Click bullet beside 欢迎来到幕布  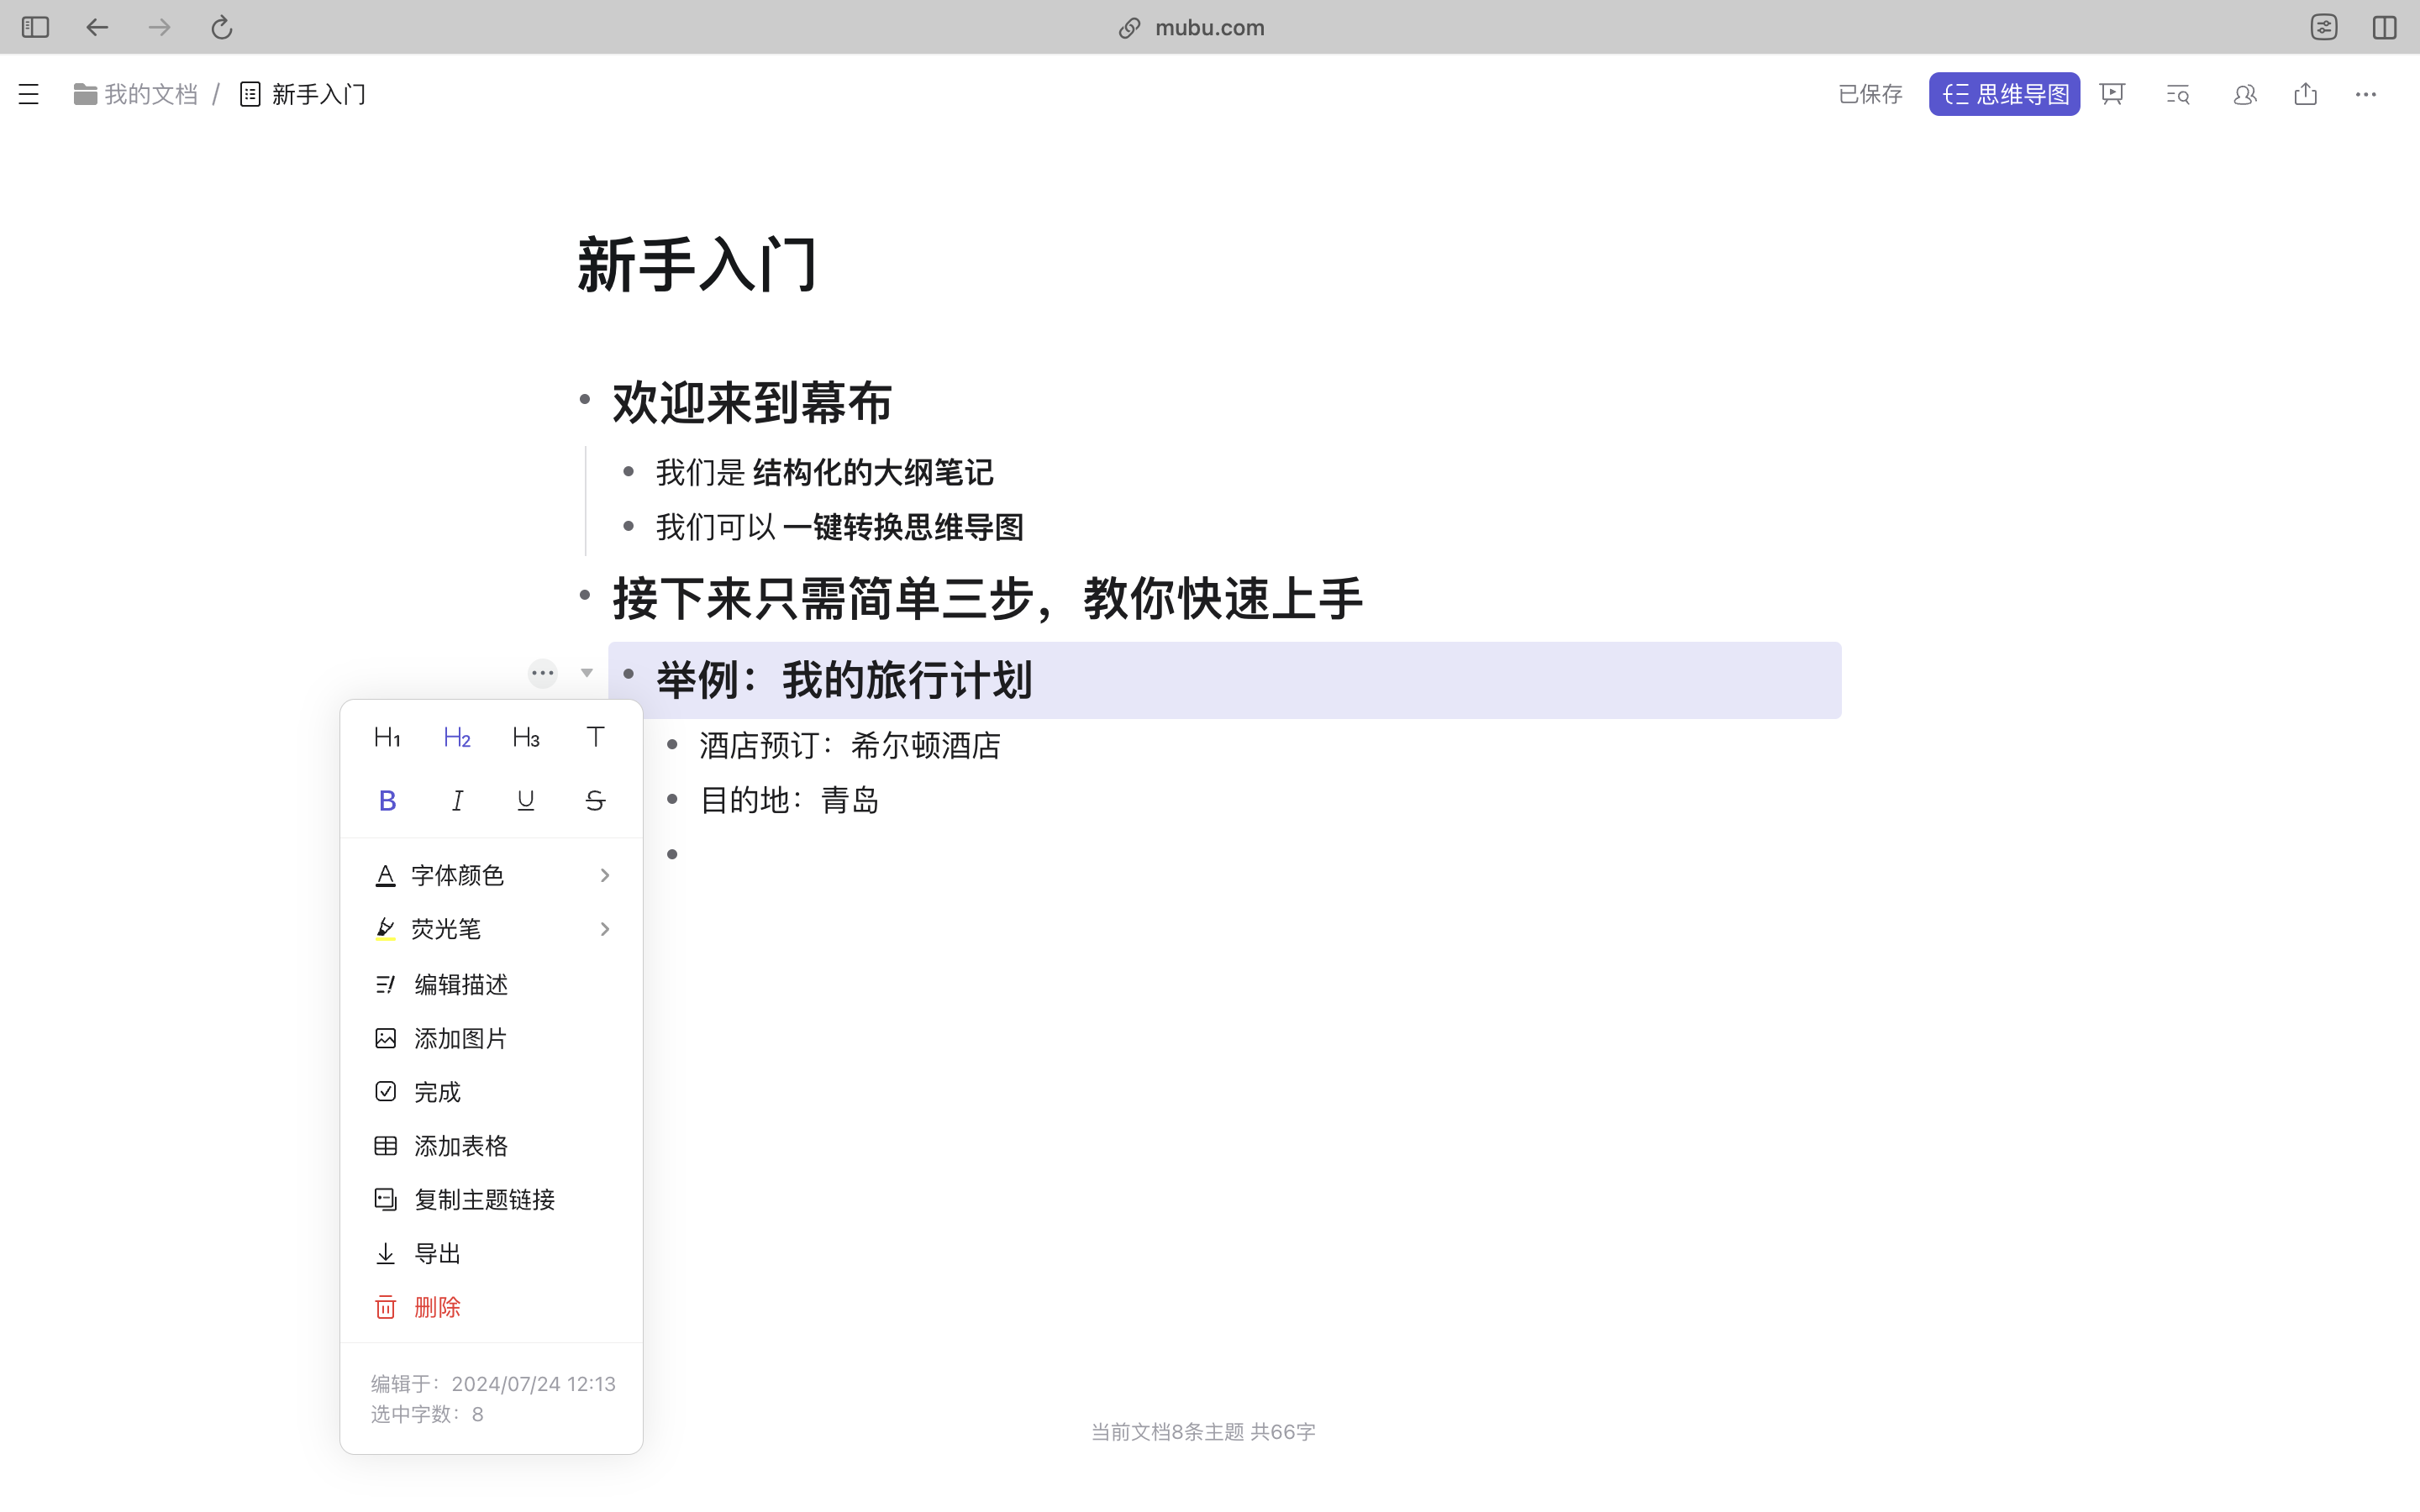click(585, 400)
